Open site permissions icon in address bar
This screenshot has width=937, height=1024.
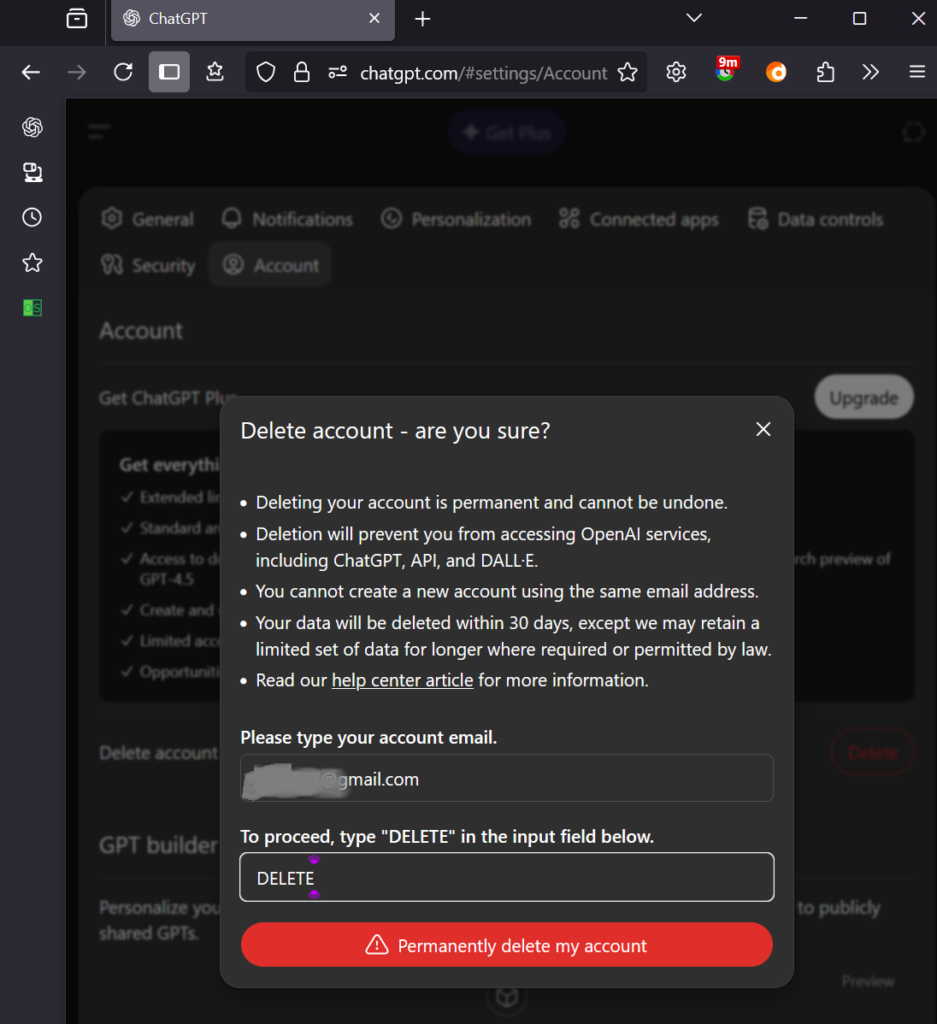pyautogui.click(x=337, y=72)
